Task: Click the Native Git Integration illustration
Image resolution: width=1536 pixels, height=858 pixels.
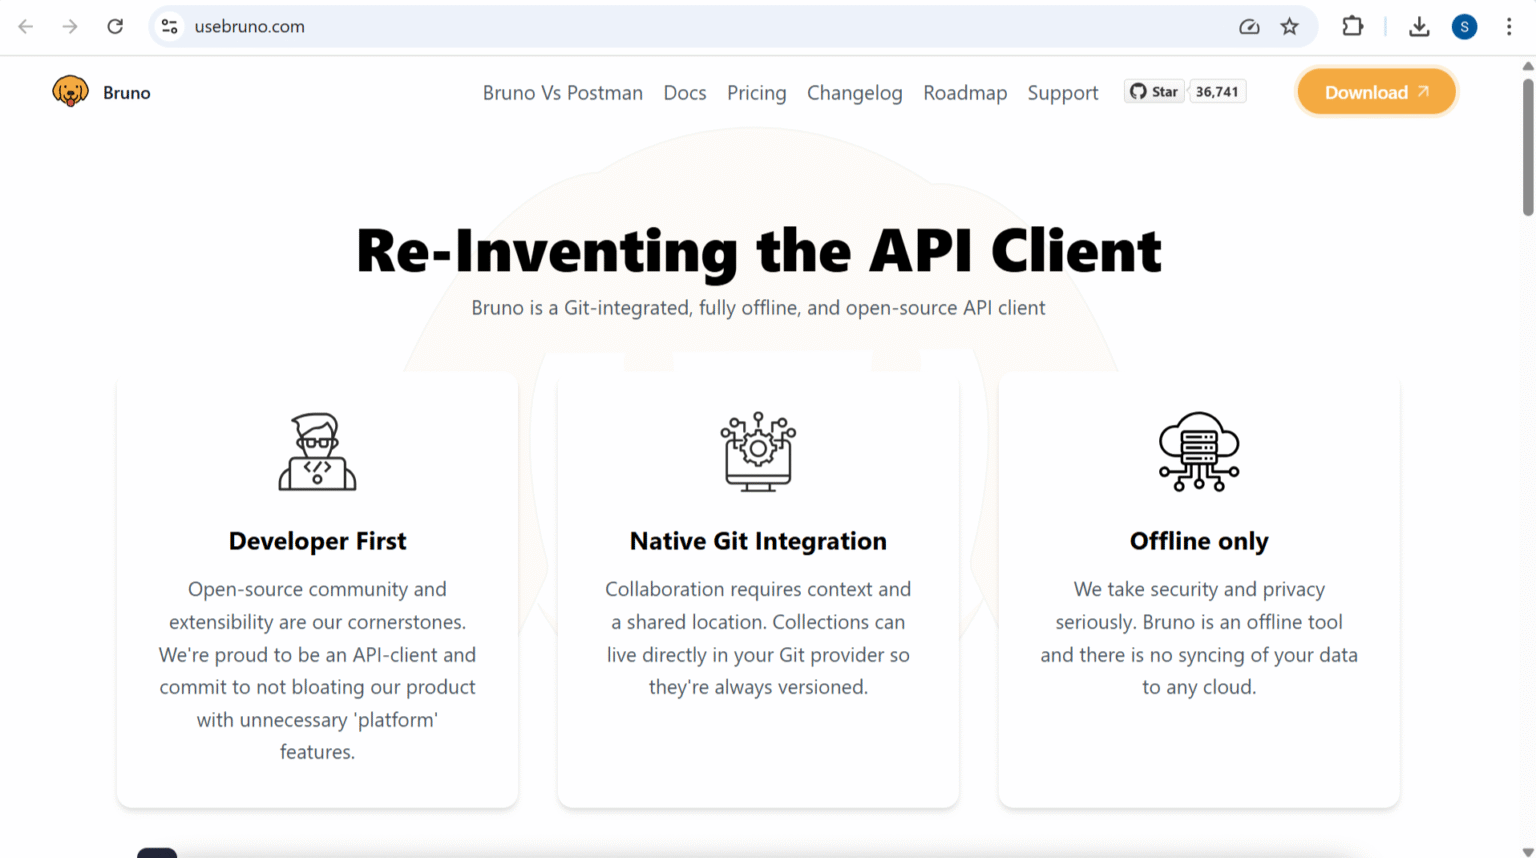Action: [757, 452]
